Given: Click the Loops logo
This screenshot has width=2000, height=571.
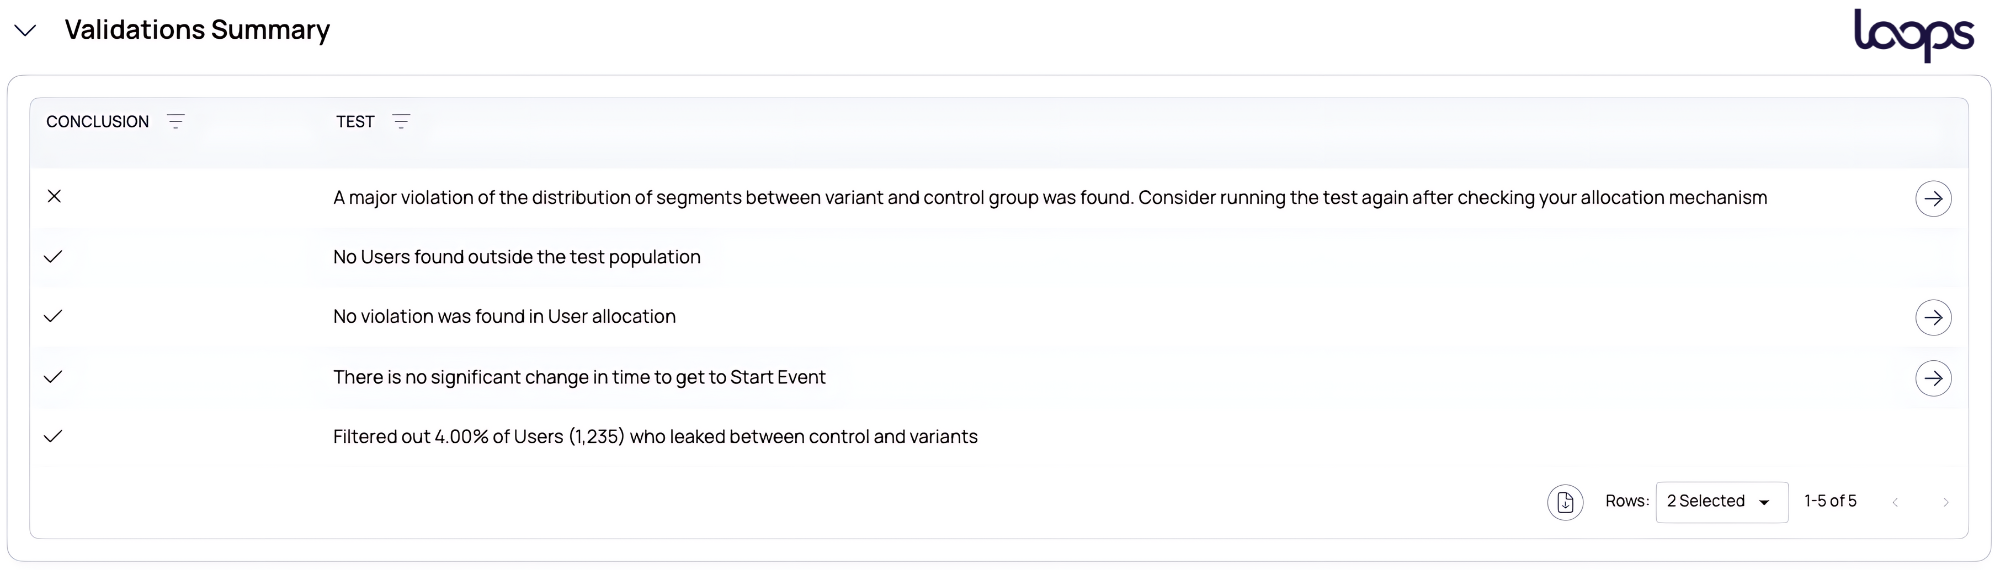Looking at the screenshot, I should click(x=1914, y=35).
